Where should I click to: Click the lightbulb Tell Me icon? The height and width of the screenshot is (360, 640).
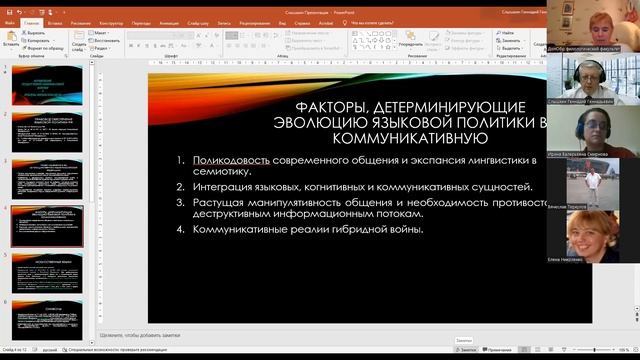click(x=345, y=23)
